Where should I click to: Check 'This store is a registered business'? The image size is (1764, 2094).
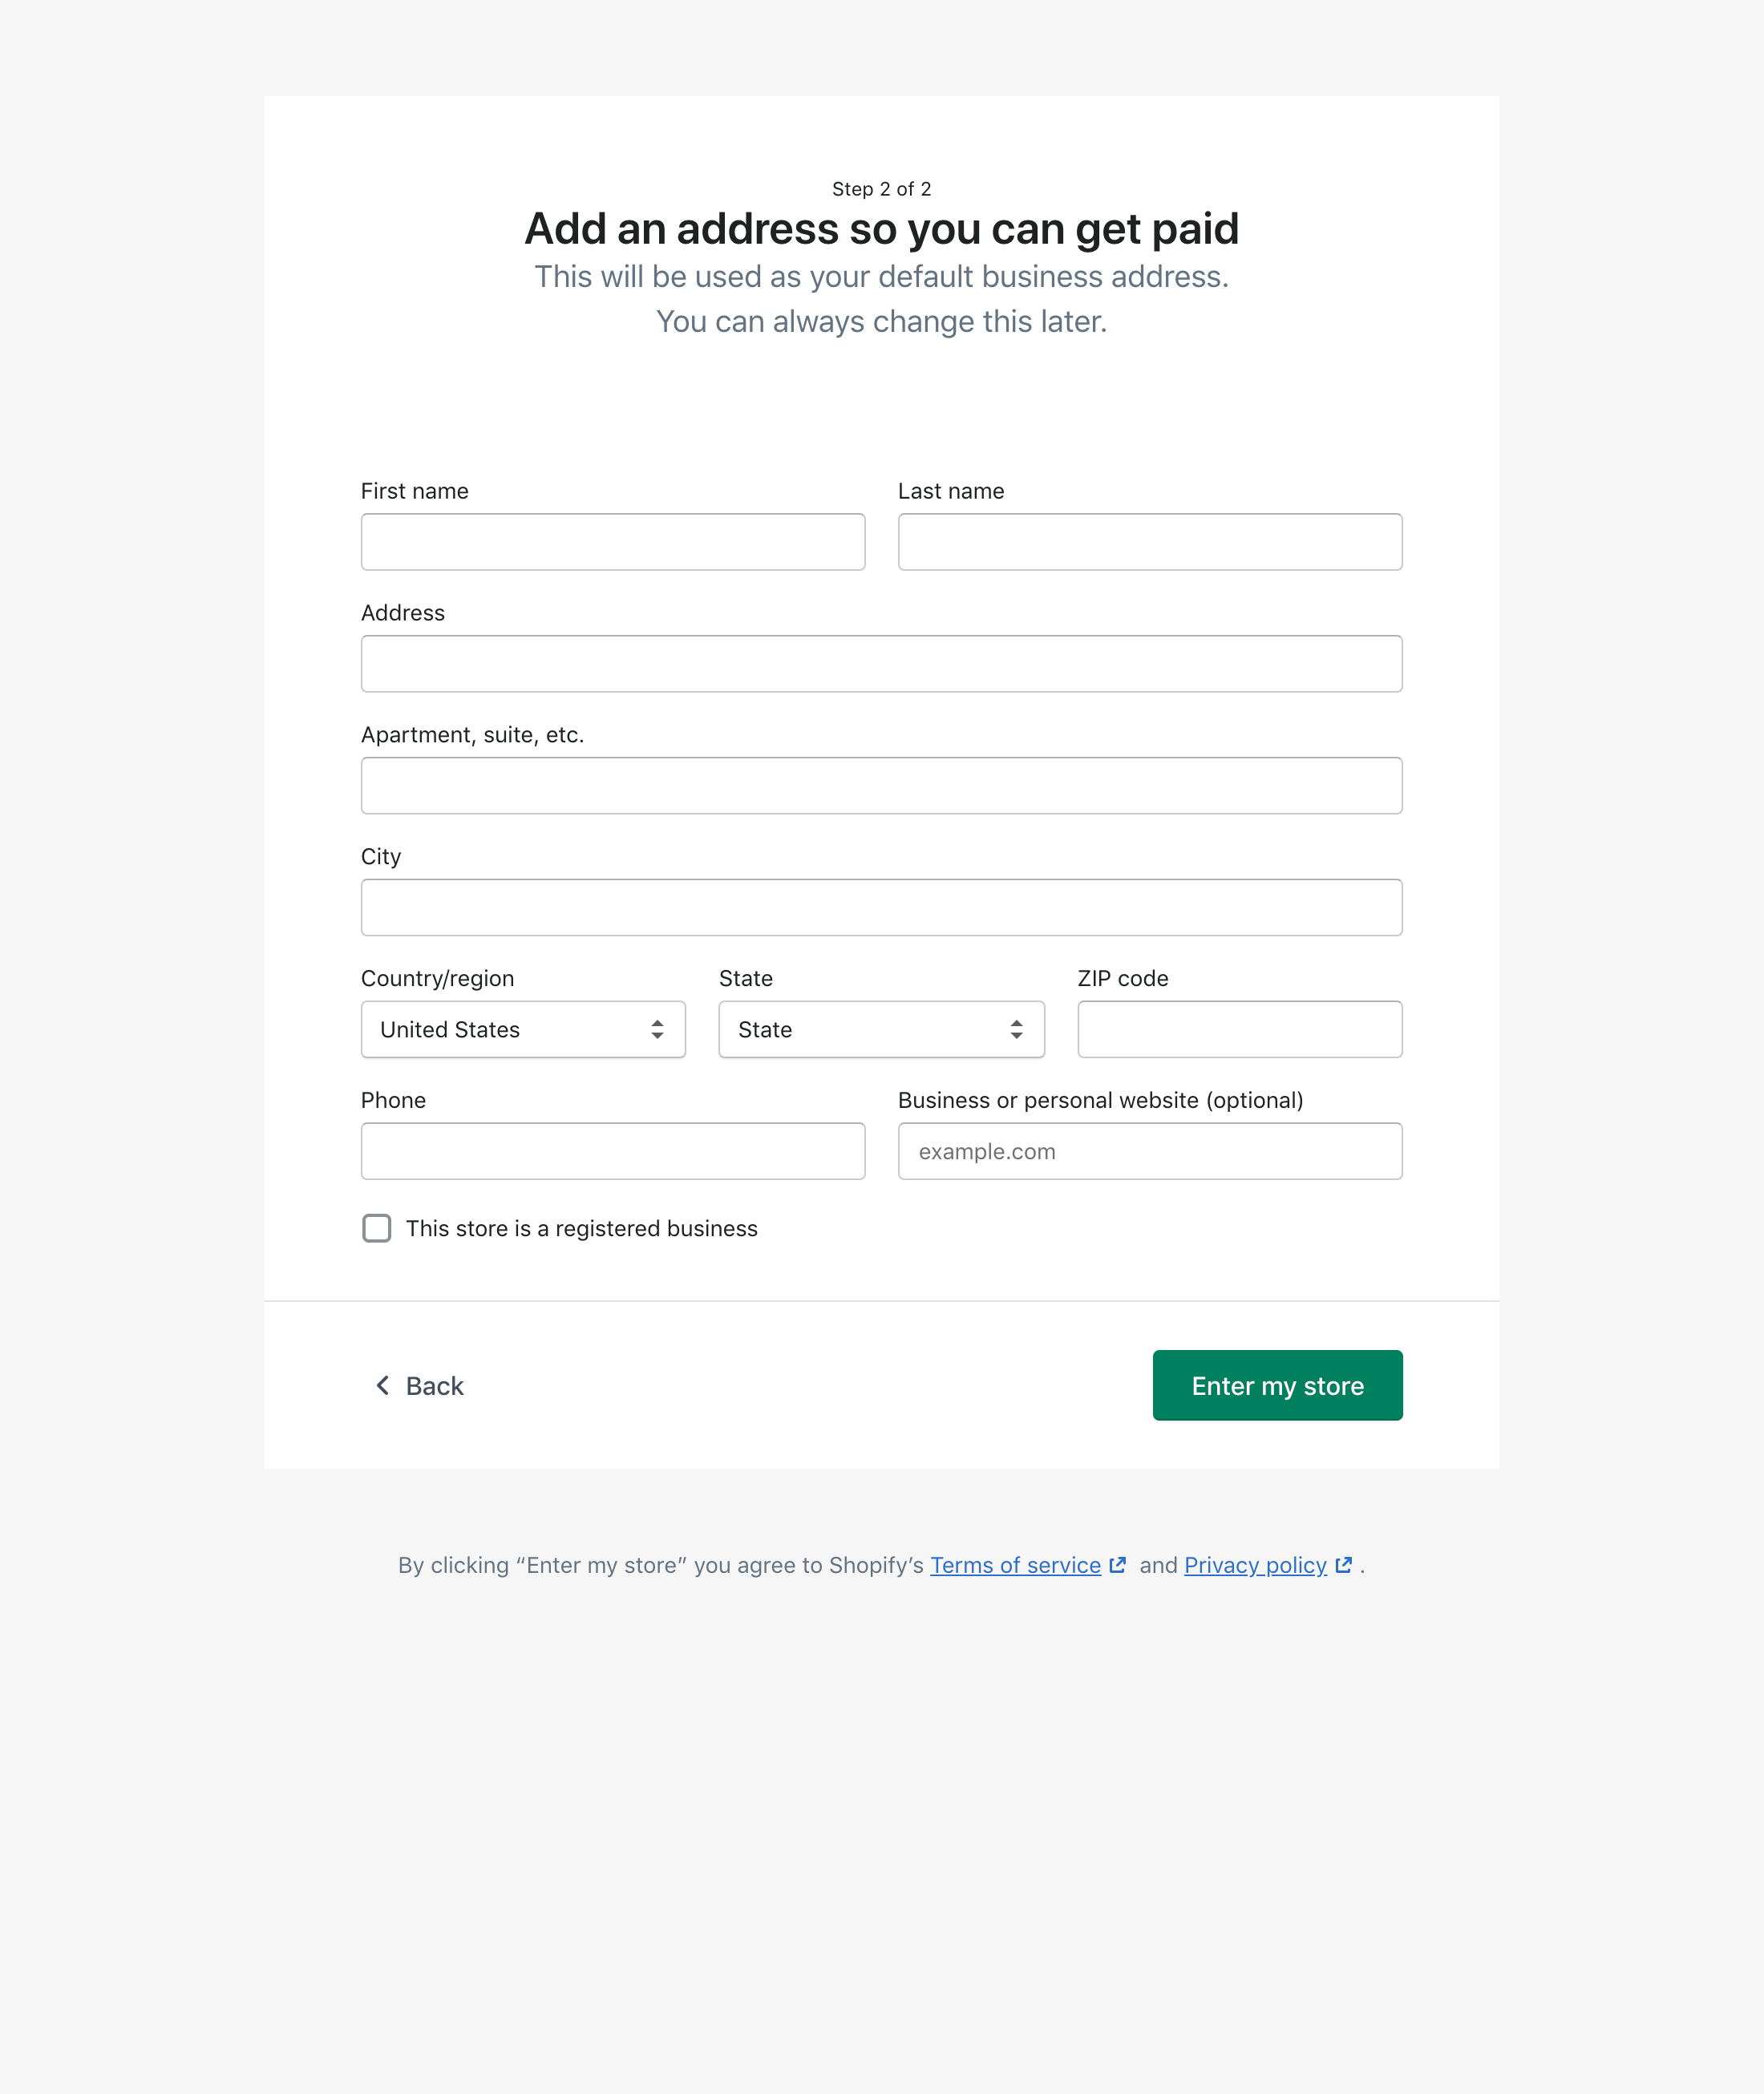click(x=376, y=1228)
